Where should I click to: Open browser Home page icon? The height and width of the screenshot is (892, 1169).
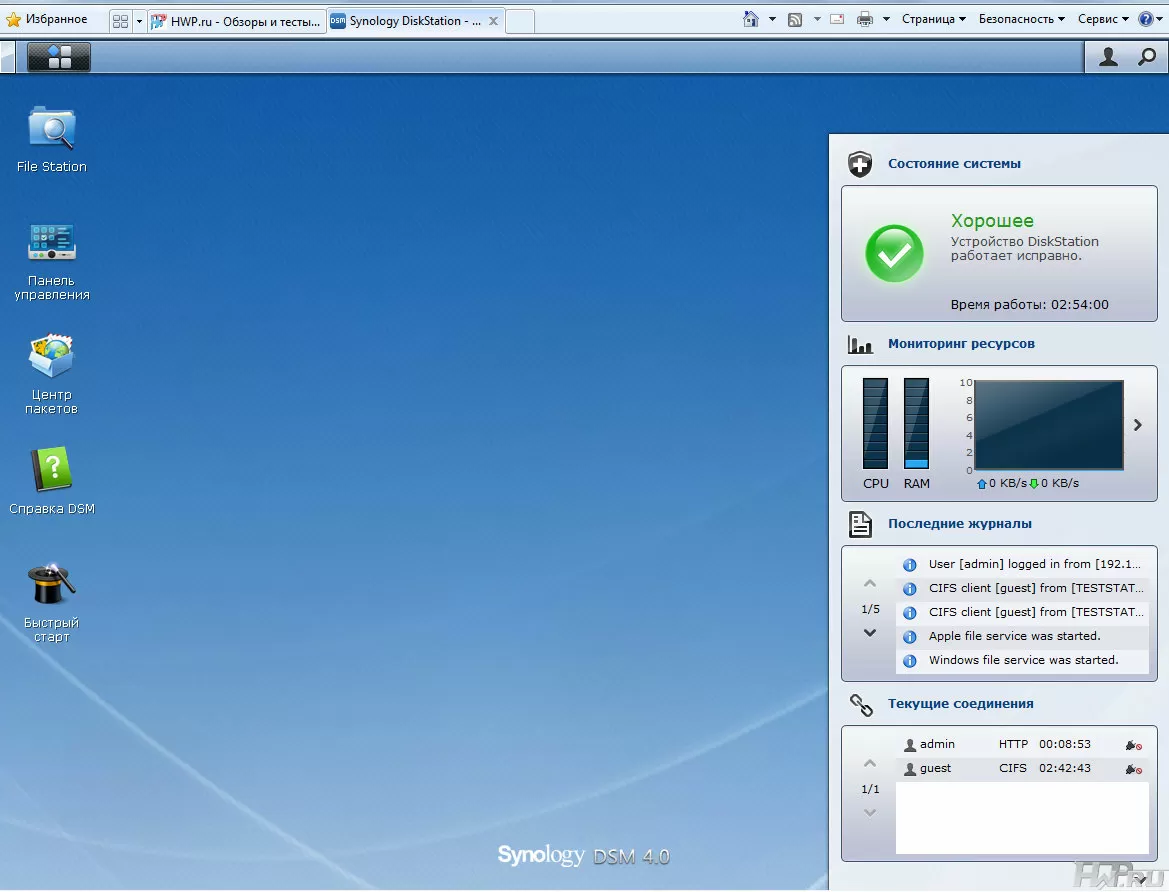click(x=751, y=19)
